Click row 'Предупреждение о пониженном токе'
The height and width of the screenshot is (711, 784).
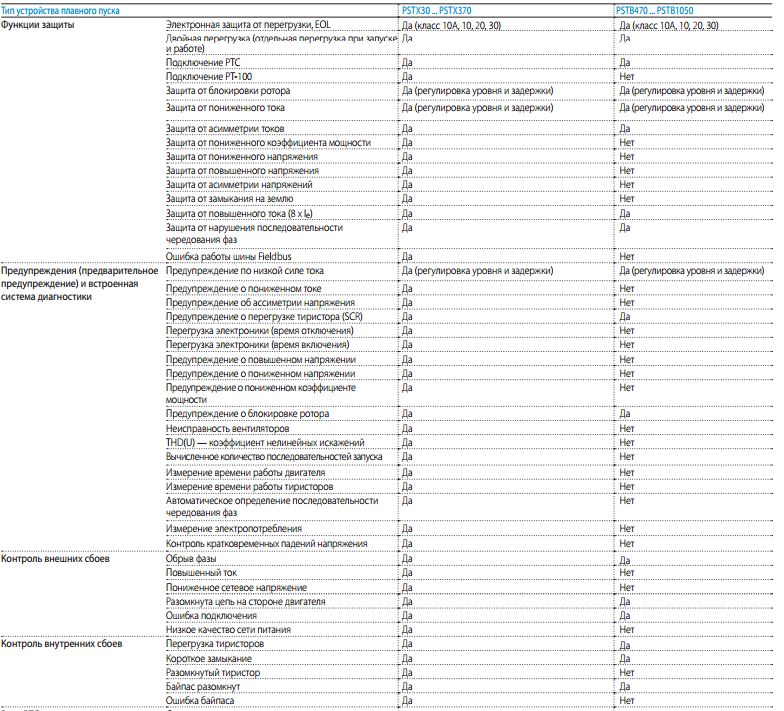click(x=244, y=288)
